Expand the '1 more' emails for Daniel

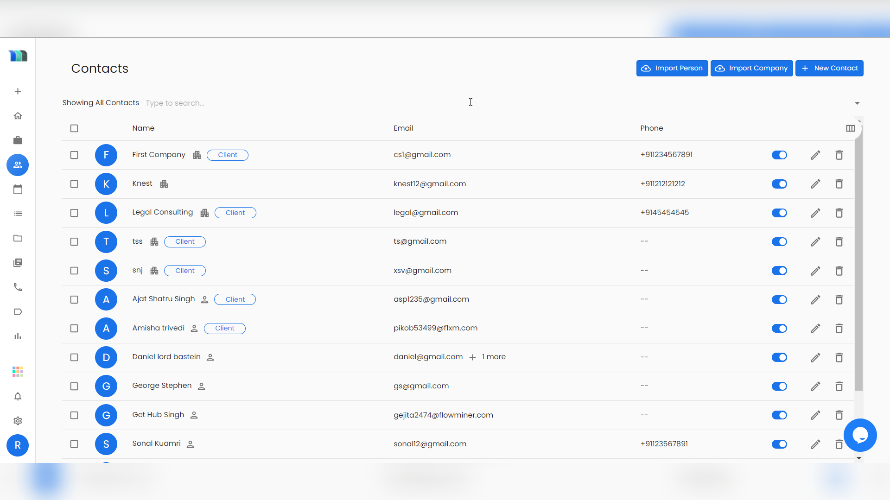click(487, 357)
